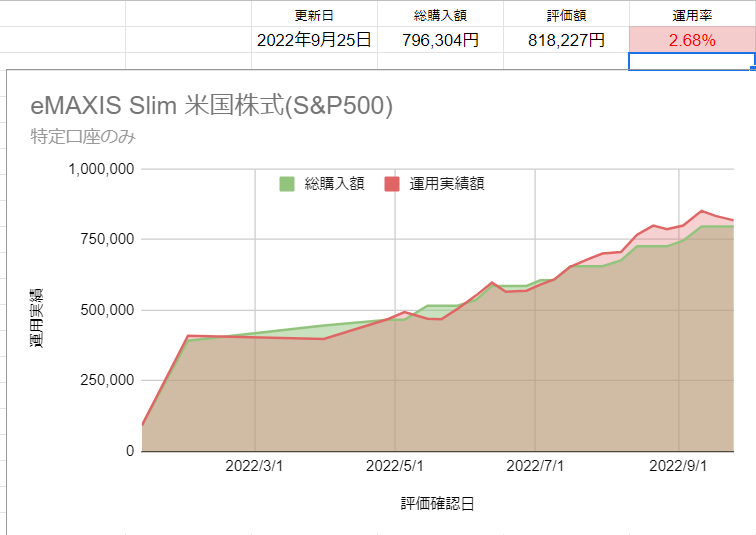Click the 1,000,000 y-axis label
756x535 pixels.
101,169
